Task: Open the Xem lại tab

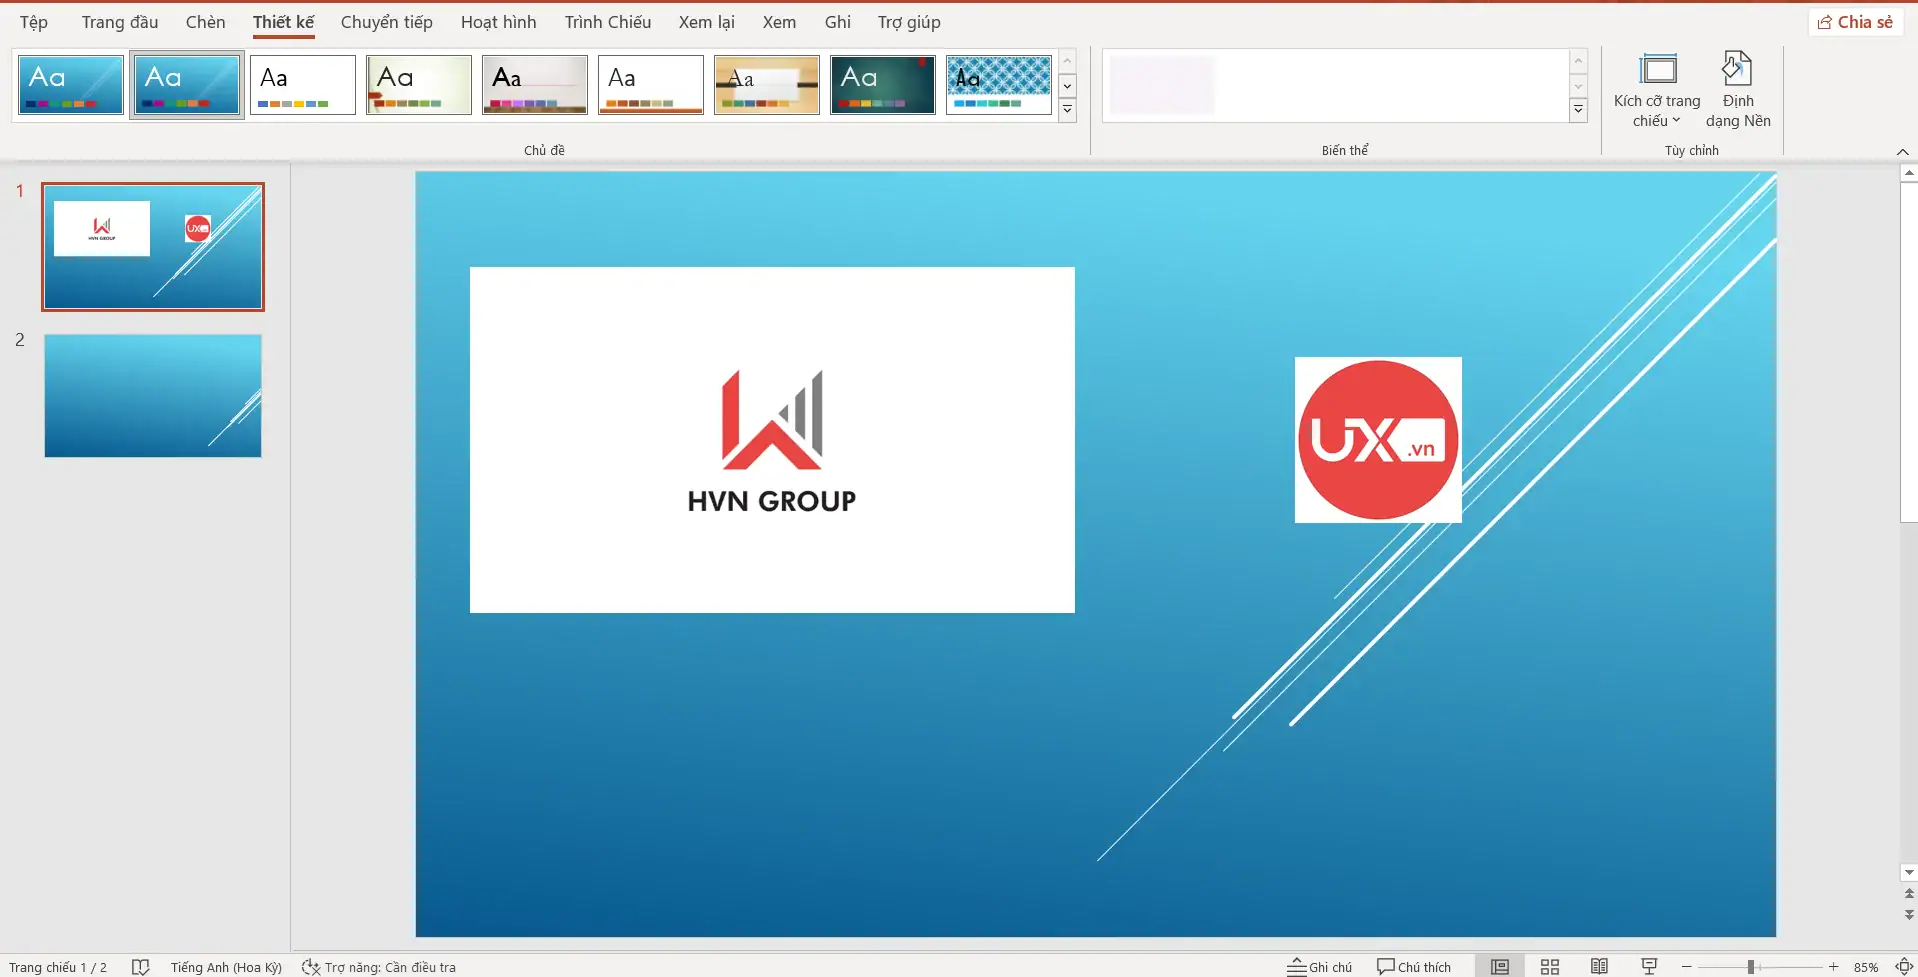Action: (706, 22)
